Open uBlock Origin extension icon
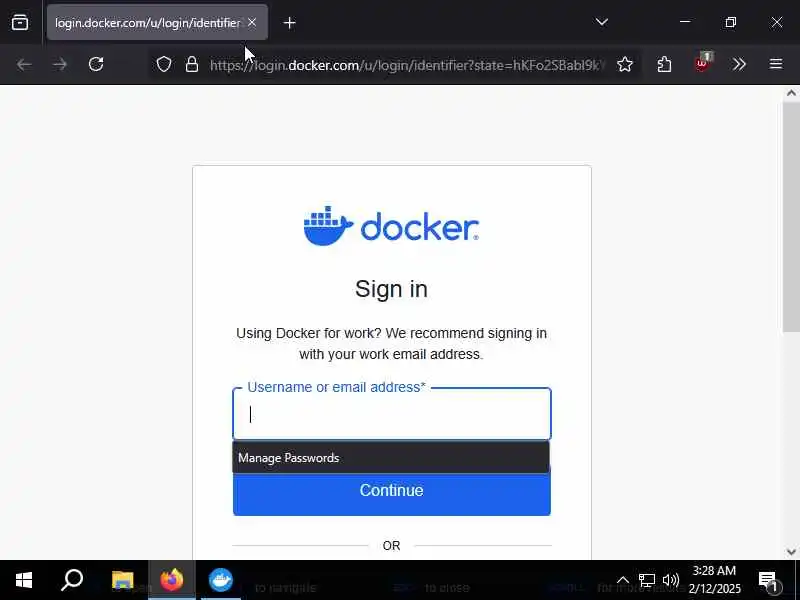 703,64
